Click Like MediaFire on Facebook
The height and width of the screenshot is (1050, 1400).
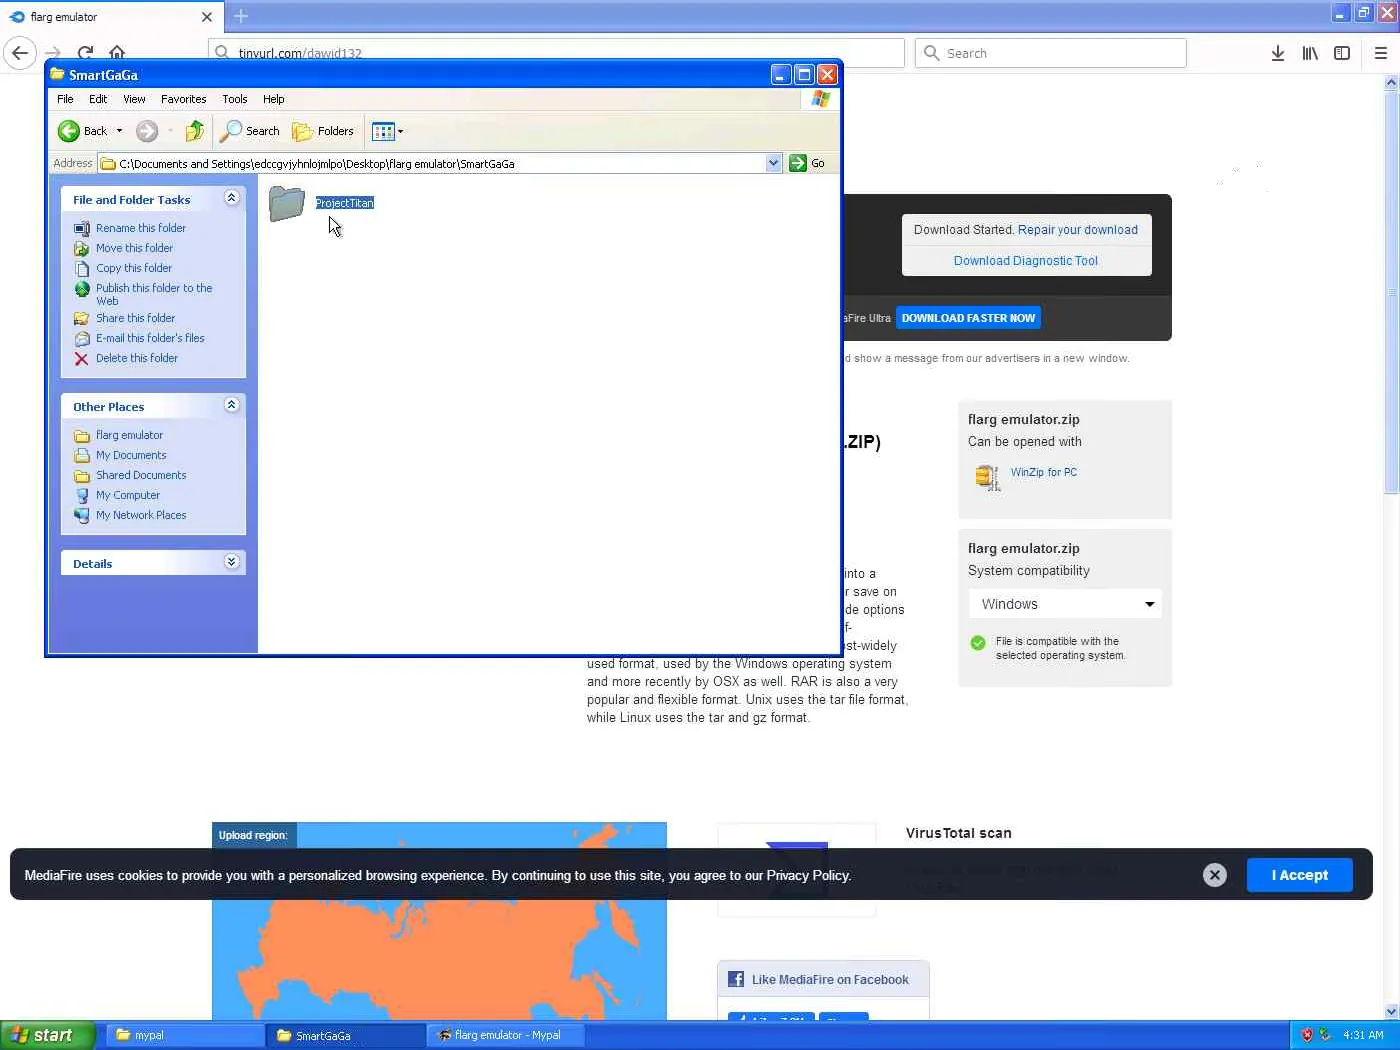click(x=824, y=980)
